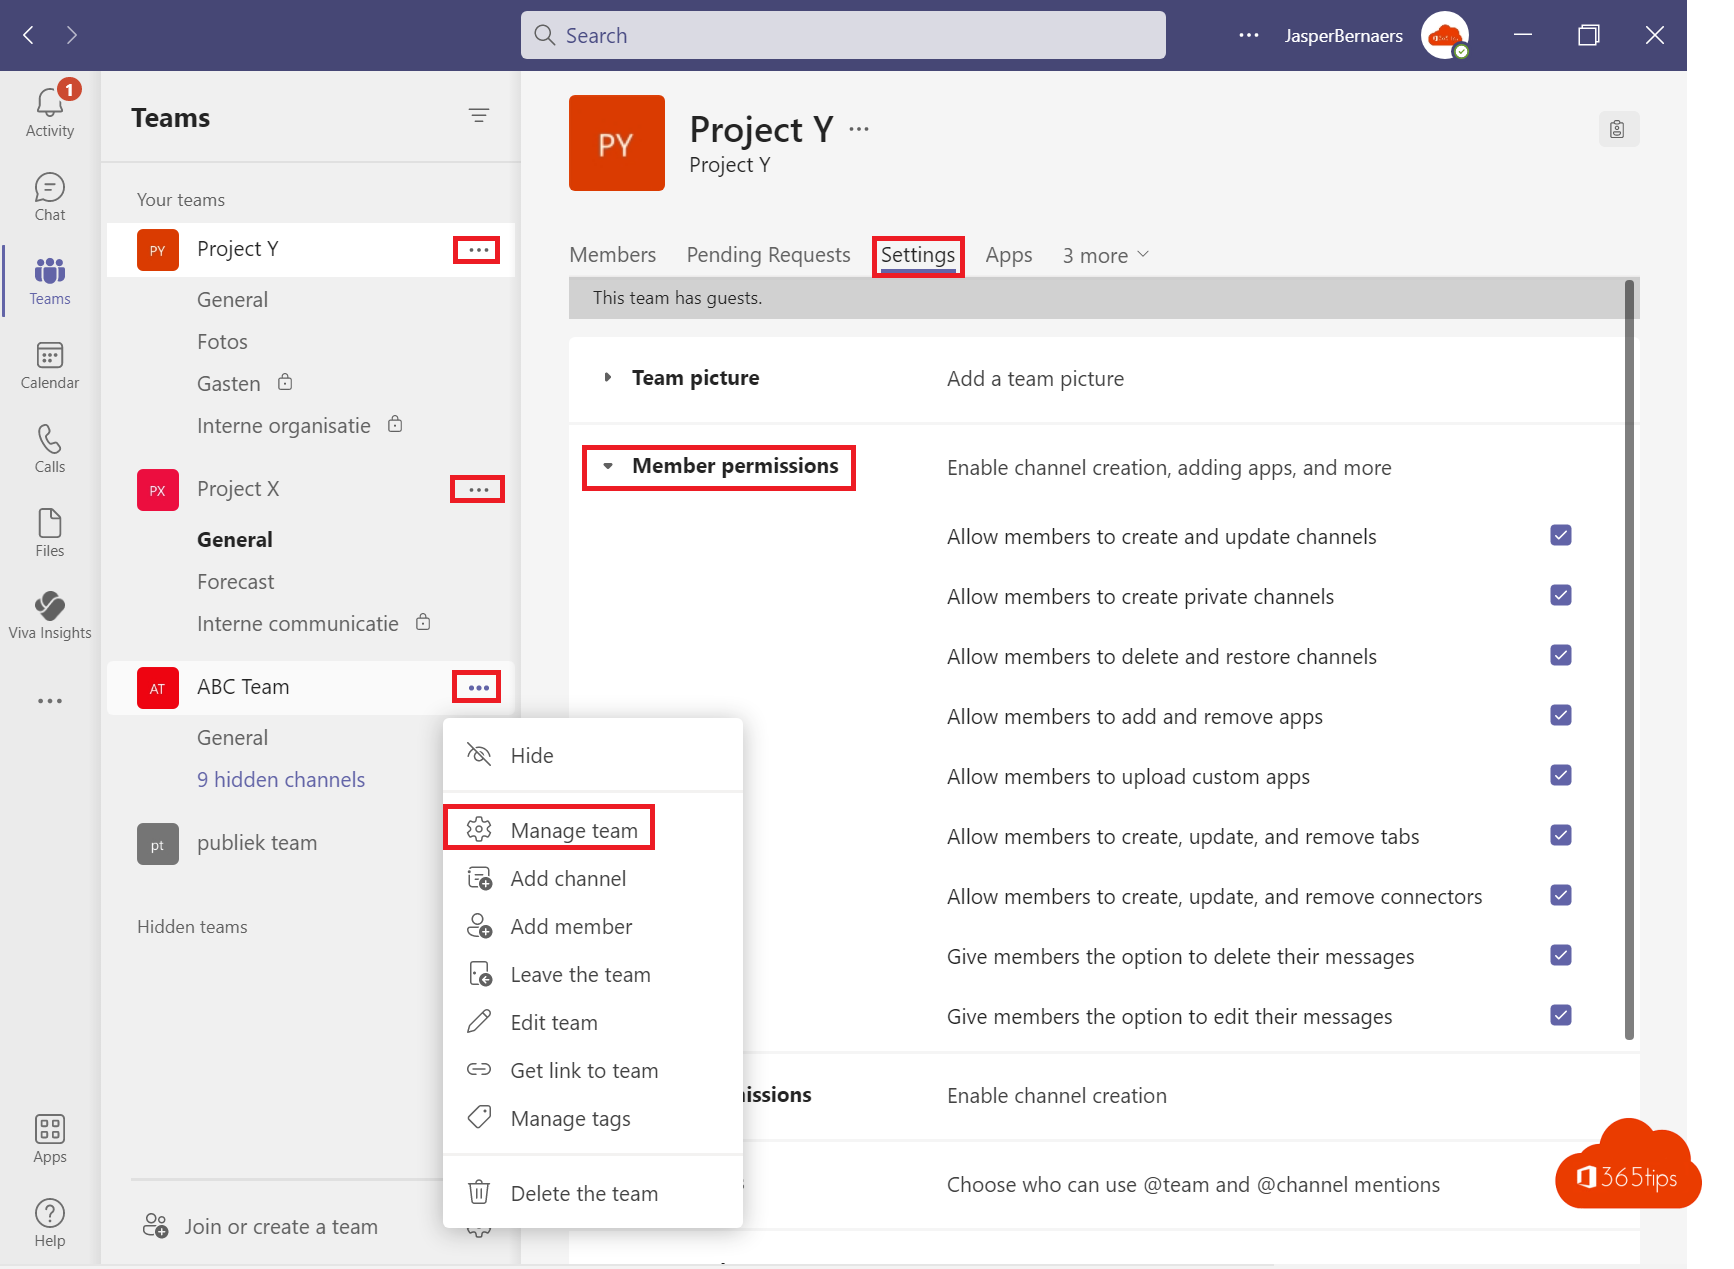Image resolution: width=1734 pixels, height=1269 pixels.
Task: Click the Search input field
Action: point(842,35)
